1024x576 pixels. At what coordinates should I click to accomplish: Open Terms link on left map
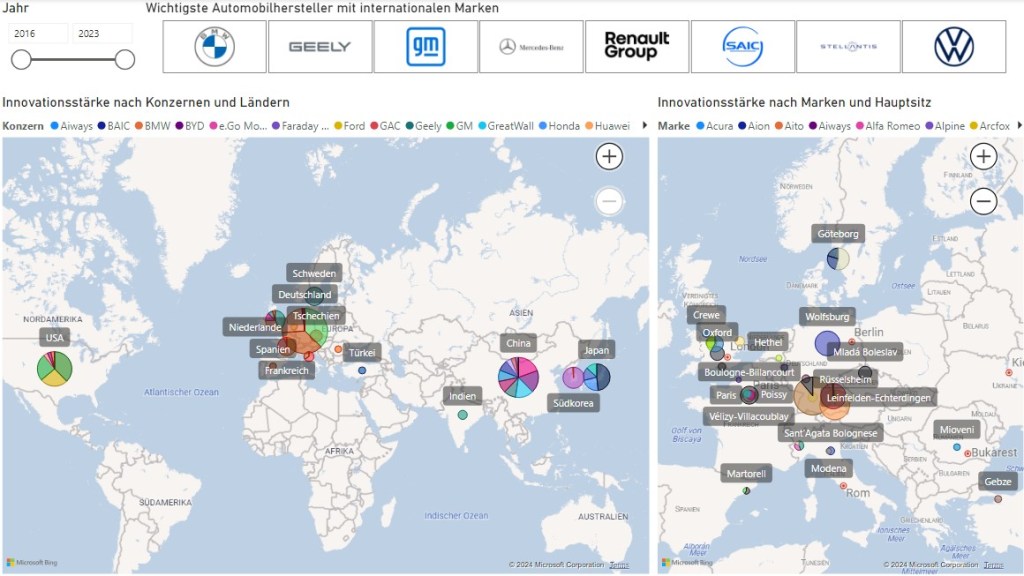click(x=620, y=565)
